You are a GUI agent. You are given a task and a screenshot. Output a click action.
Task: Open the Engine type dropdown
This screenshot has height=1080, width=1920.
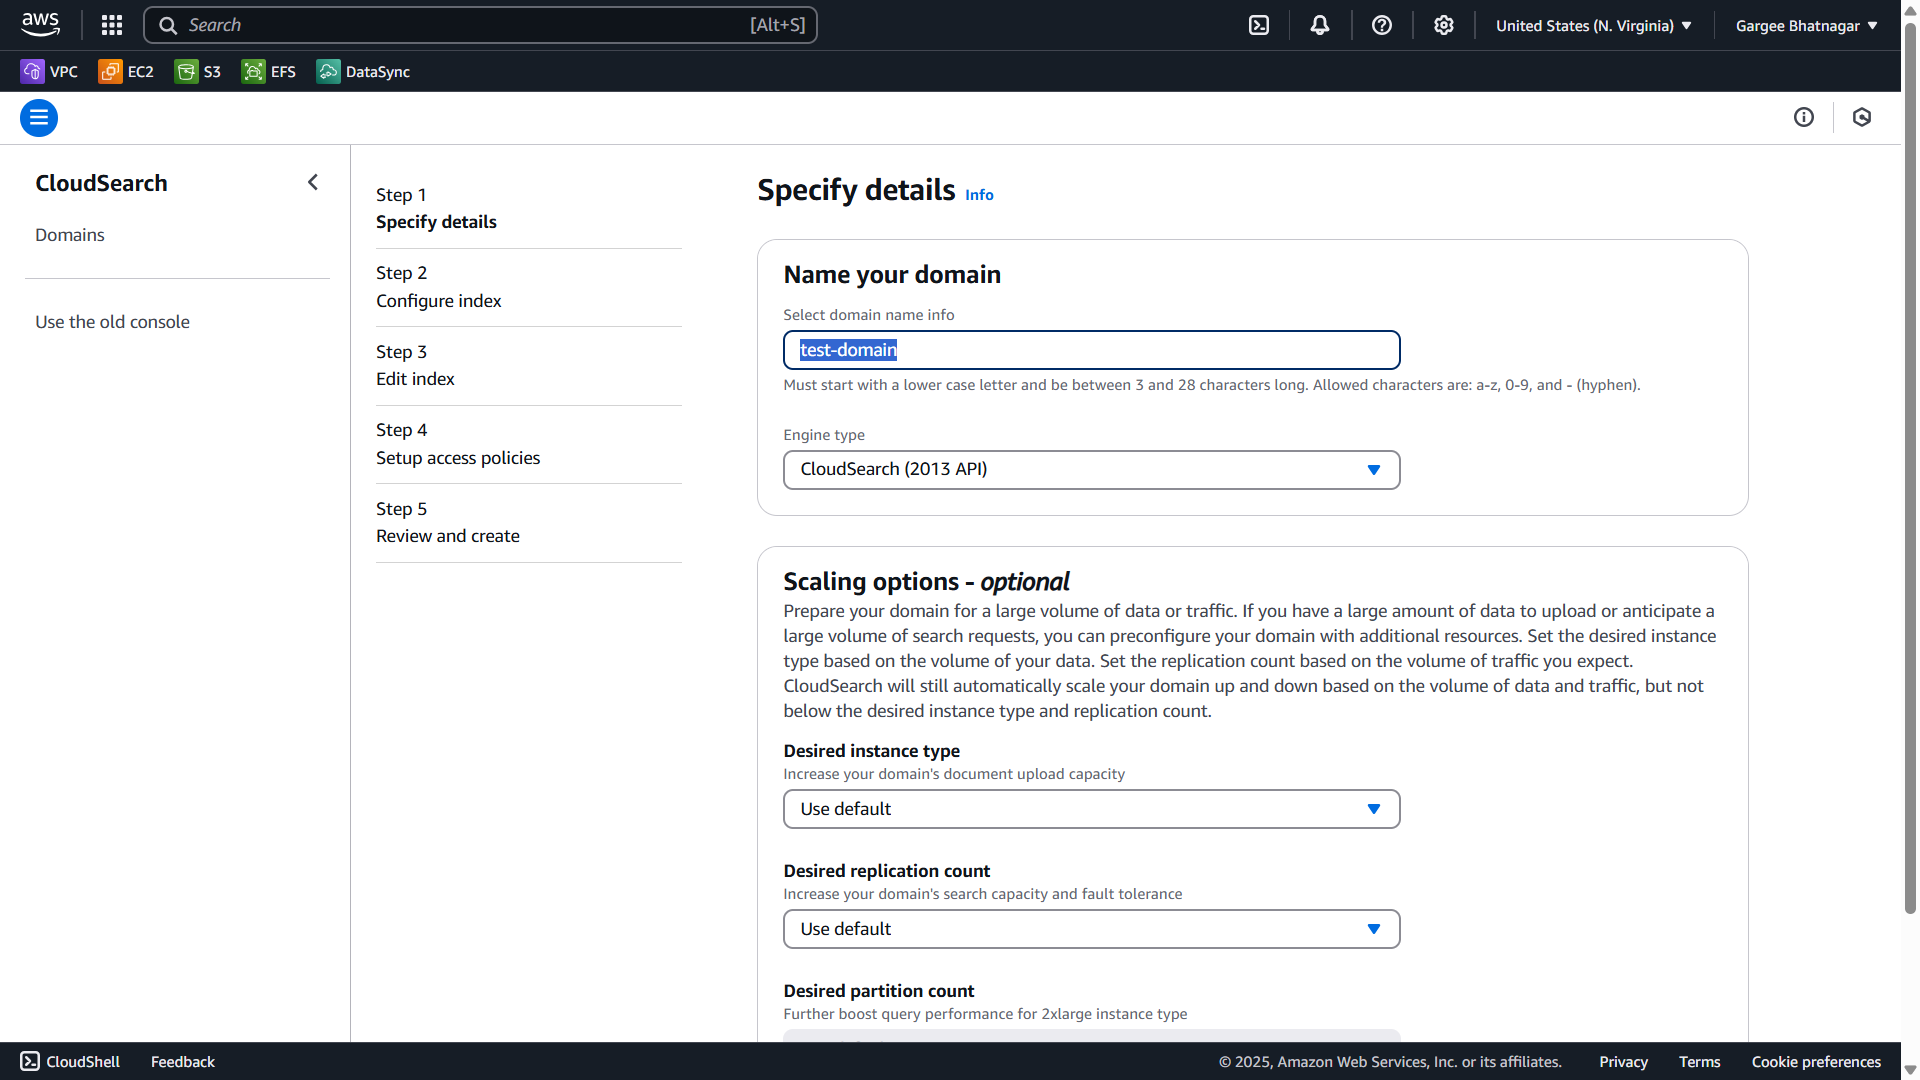click(x=1091, y=470)
